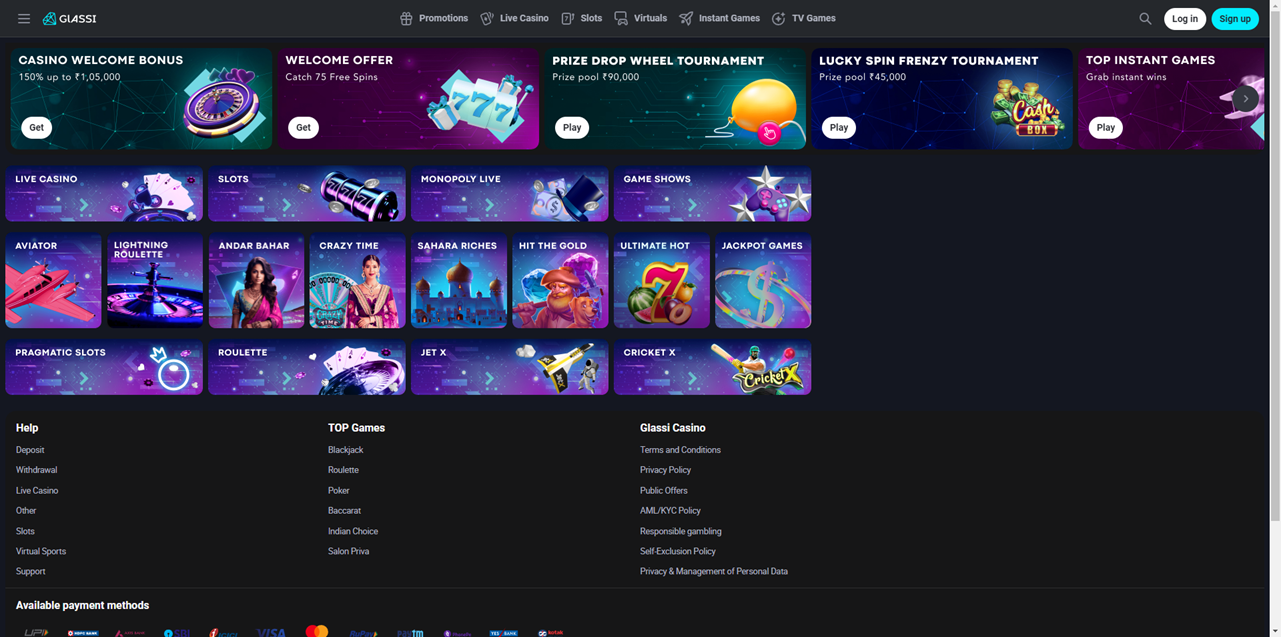The height and width of the screenshot is (637, 1281).
Task: View the Responsible gambling policy
Action: [681, 531]
